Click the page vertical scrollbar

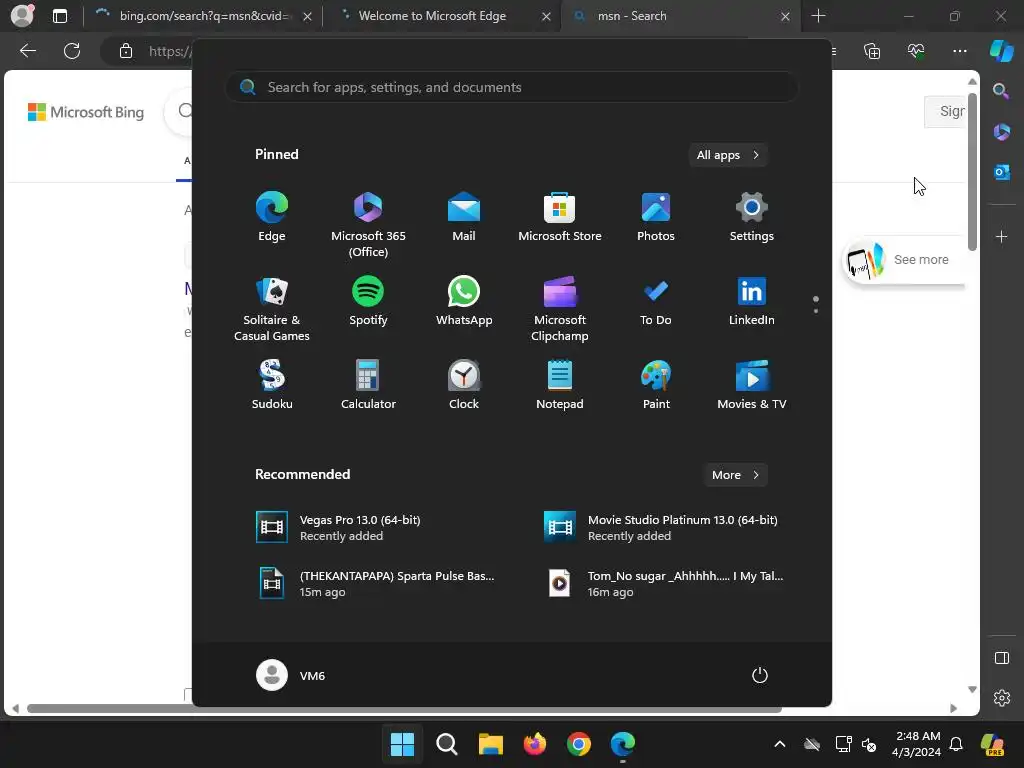pos(972,172)
